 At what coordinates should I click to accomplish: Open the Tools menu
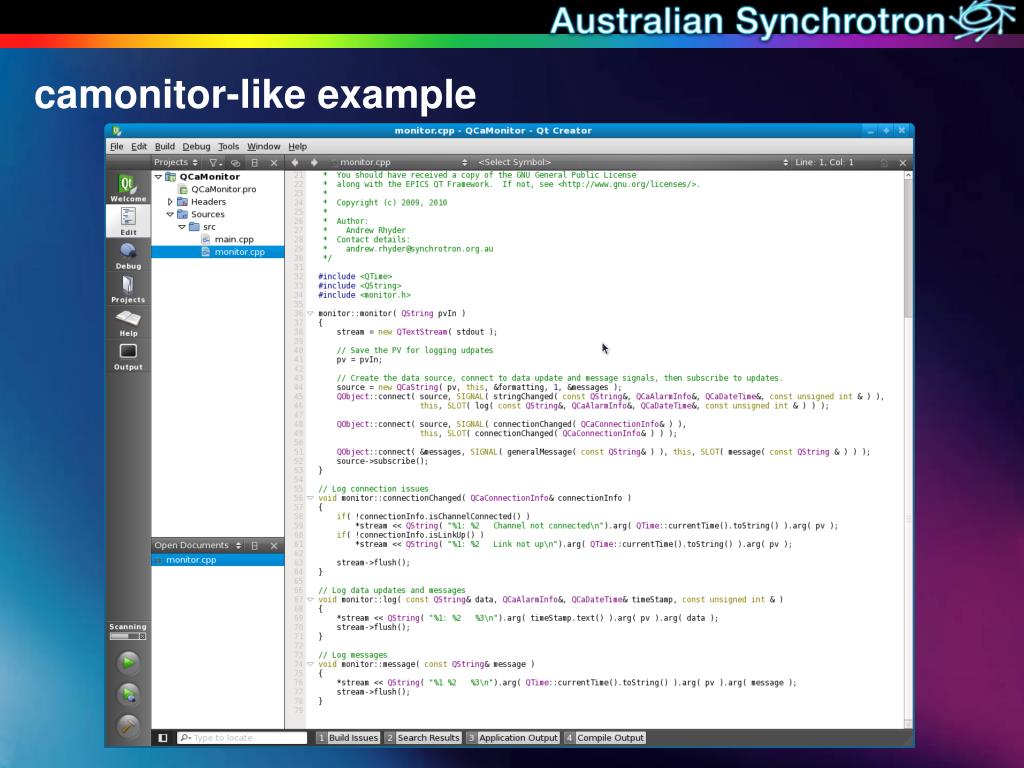(x=228, y=146)
